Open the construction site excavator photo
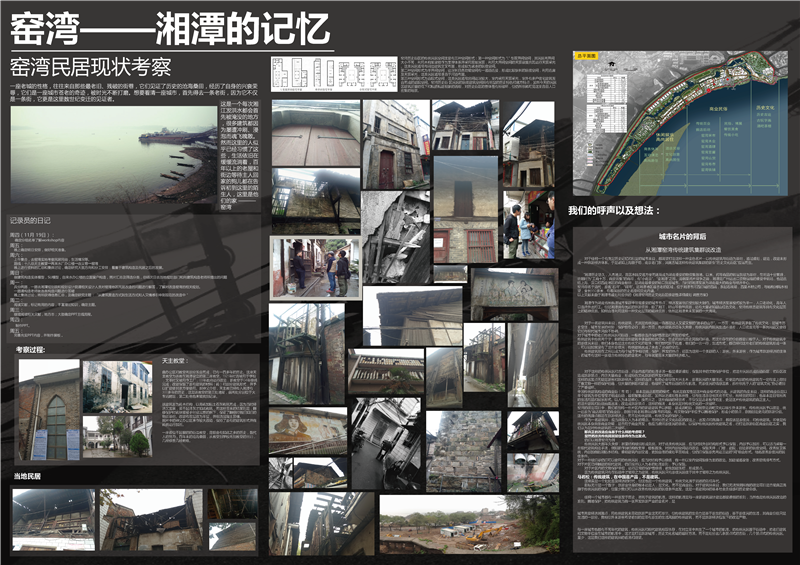This screenshot has width=800, height=565. coord(469,525)
